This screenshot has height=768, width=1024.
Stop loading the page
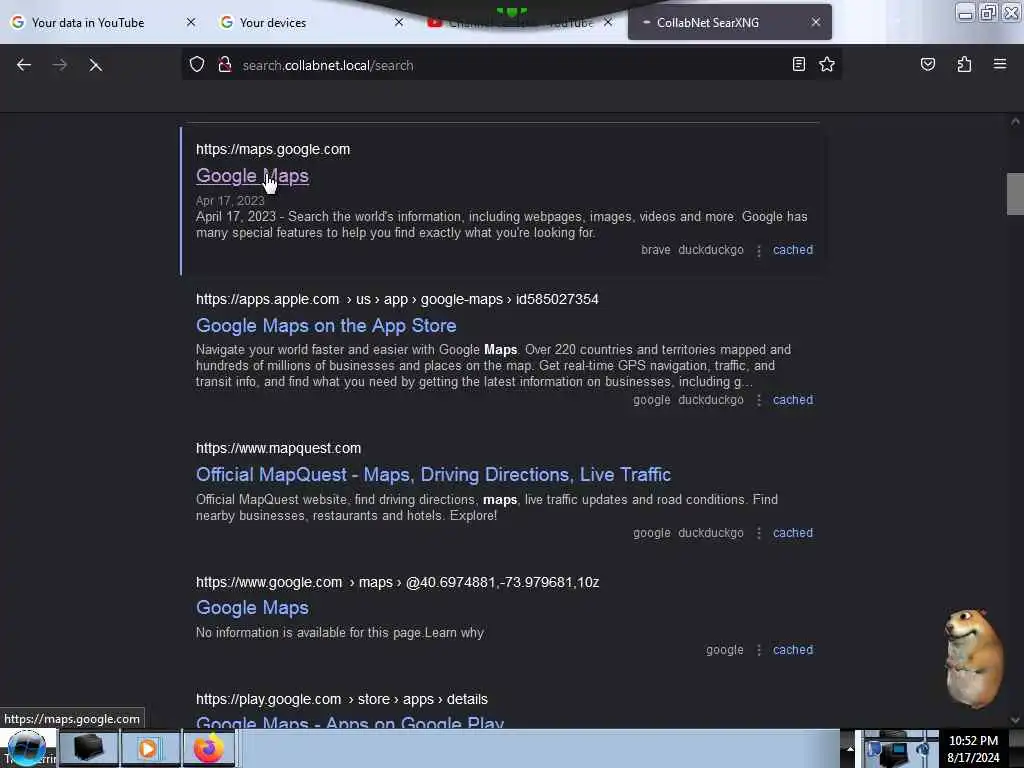tap(95, 65)
